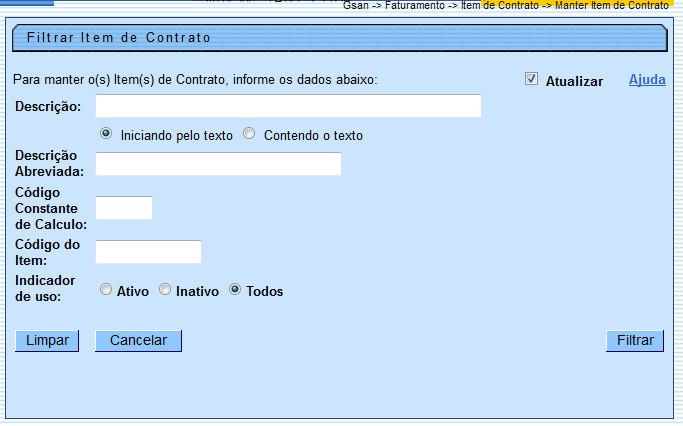
Task: Click the Descrição text field
Action: point(288,106)
